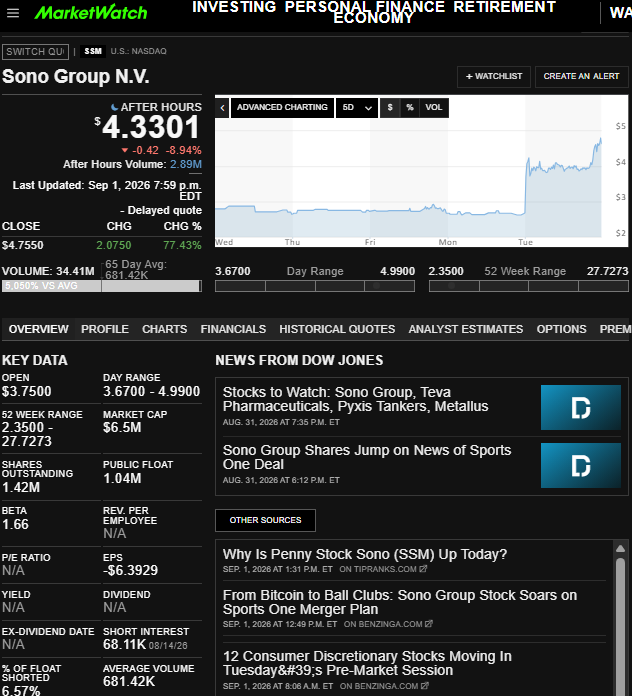Switch to PROFILE tab
The height and width of the screenshot is (696, 632).
(105, 329)
